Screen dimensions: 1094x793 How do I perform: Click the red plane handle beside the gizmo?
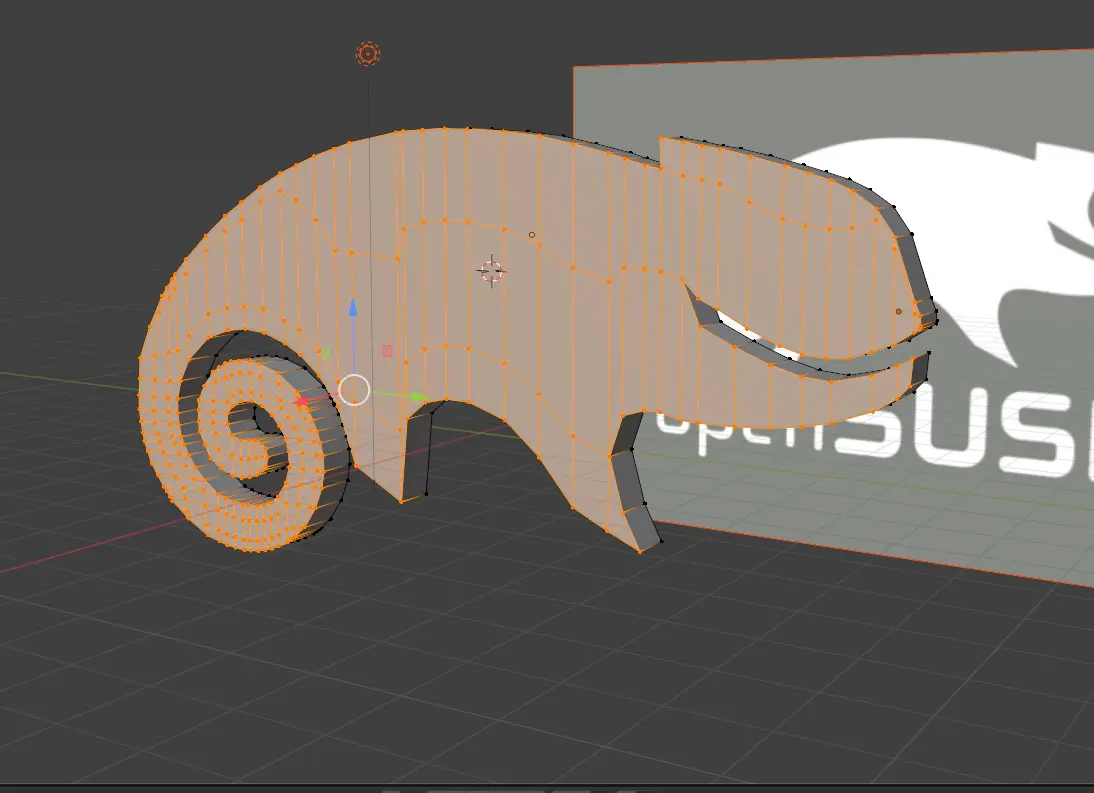click(x=388, y=350)
